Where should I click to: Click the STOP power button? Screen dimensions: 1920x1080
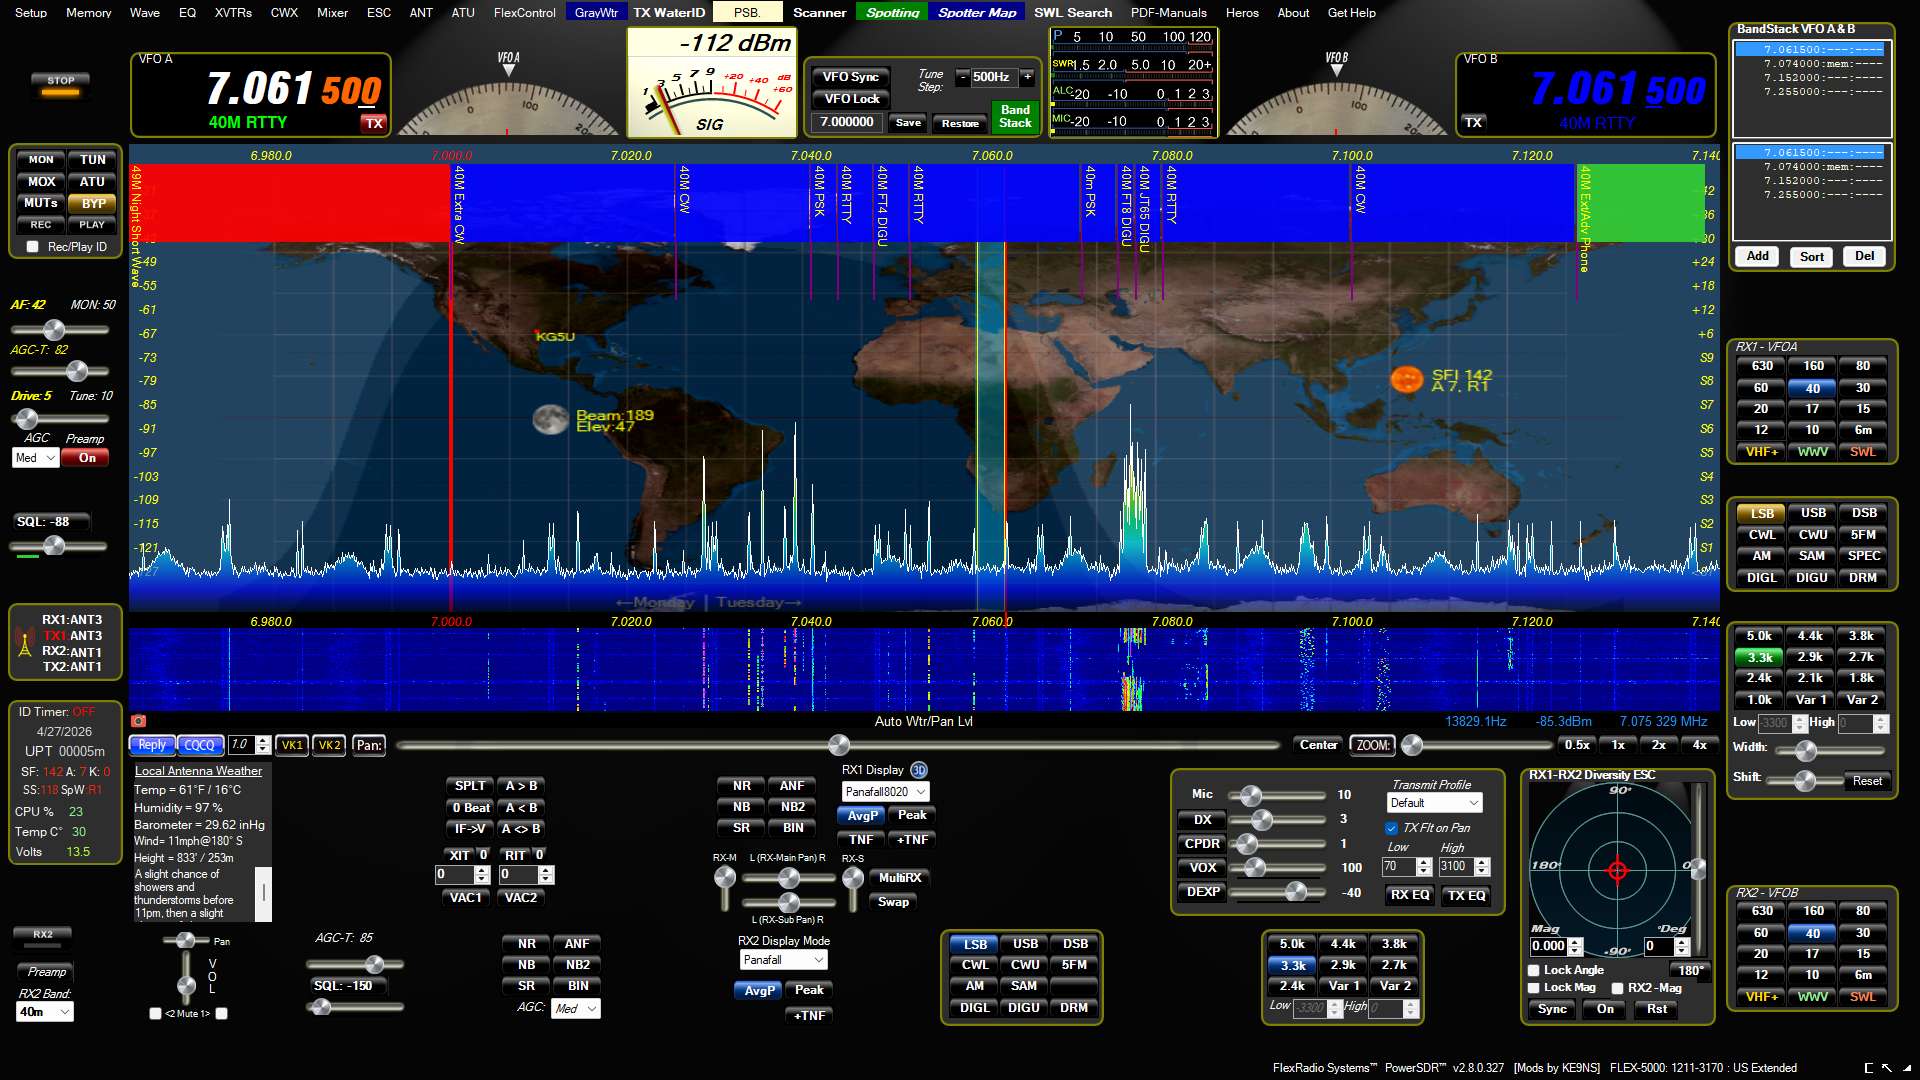coord(61,84)
